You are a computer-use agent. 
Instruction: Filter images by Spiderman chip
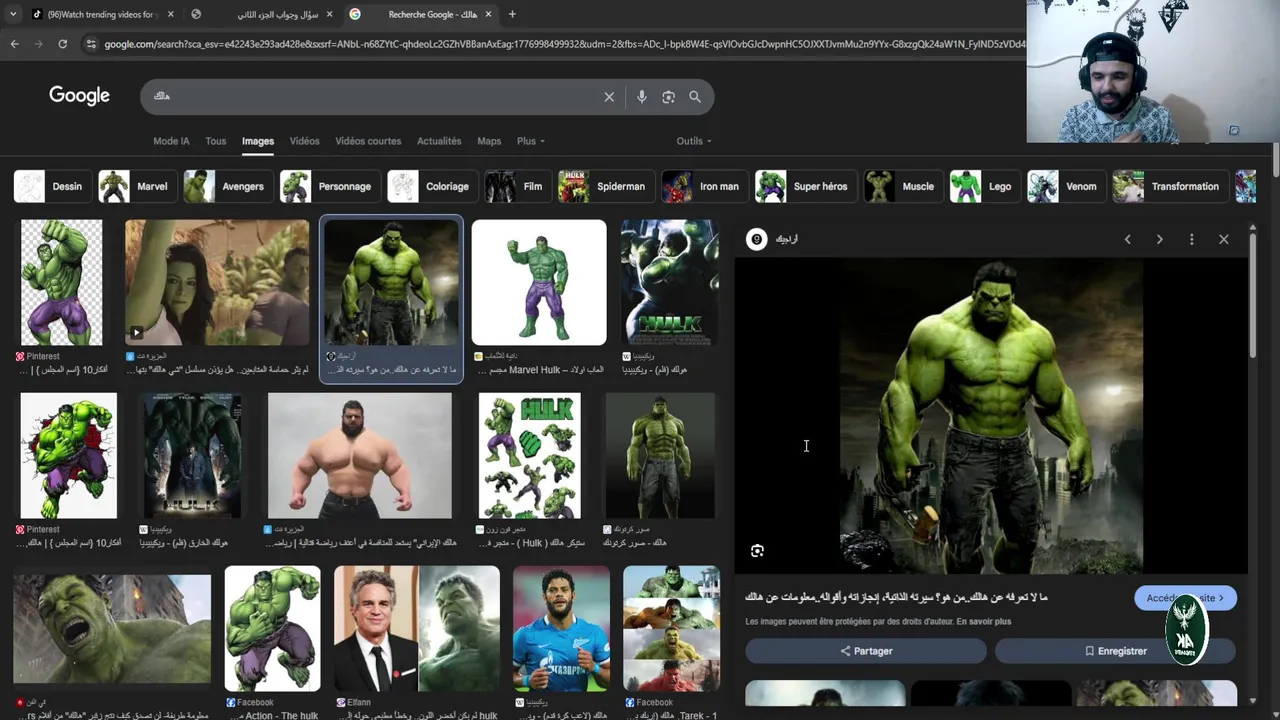[605, 187]
